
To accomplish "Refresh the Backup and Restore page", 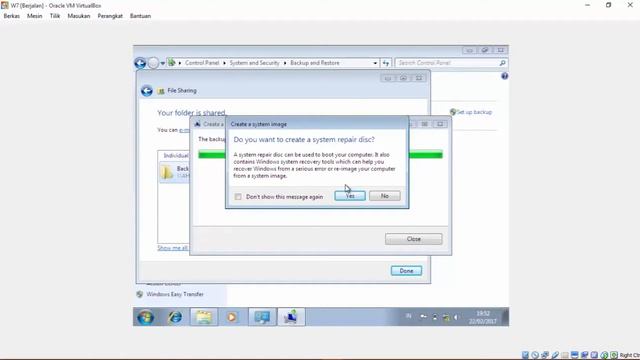I will (x=386, y=63).
